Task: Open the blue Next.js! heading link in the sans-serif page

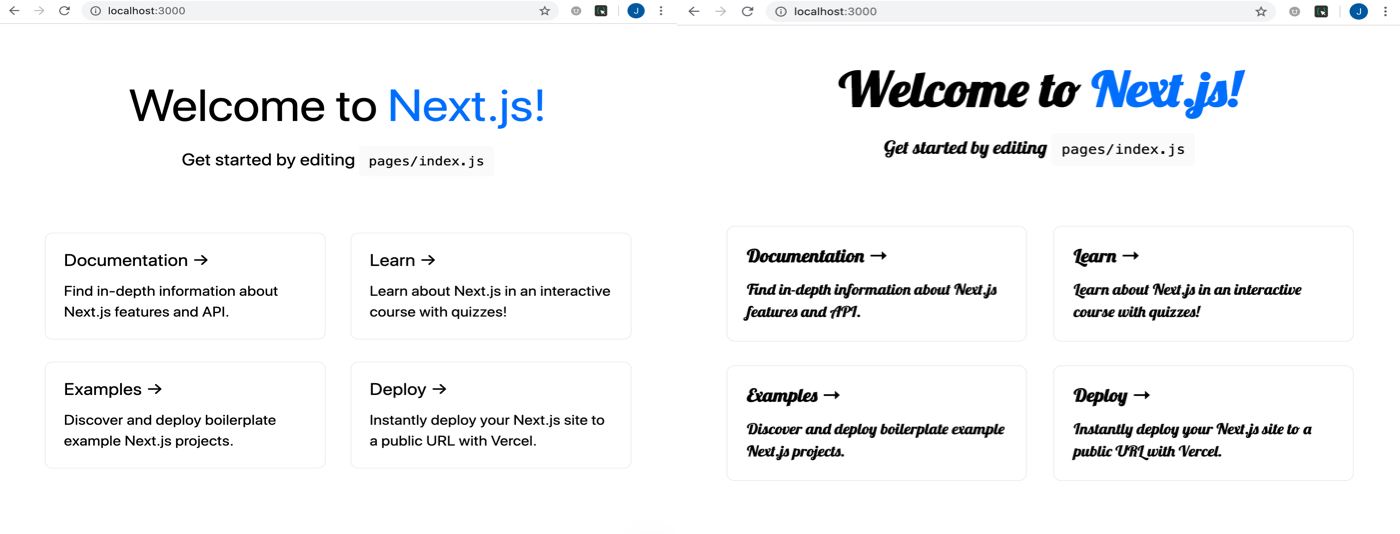Action: (466, 106)
